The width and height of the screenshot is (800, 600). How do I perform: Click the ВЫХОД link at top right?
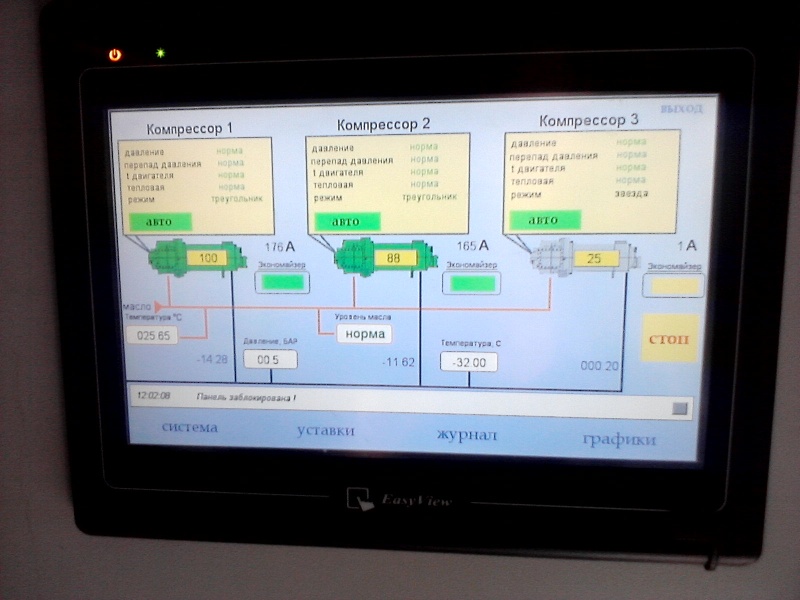click(682, 109)
